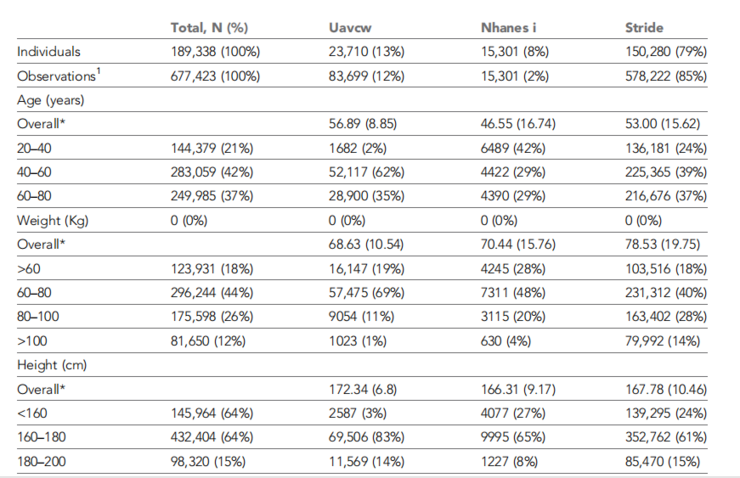Image resolution: width=740 pixels, height=478 pixels.
Task: Click the <160 height row label
Action: (x=33, y=411)
